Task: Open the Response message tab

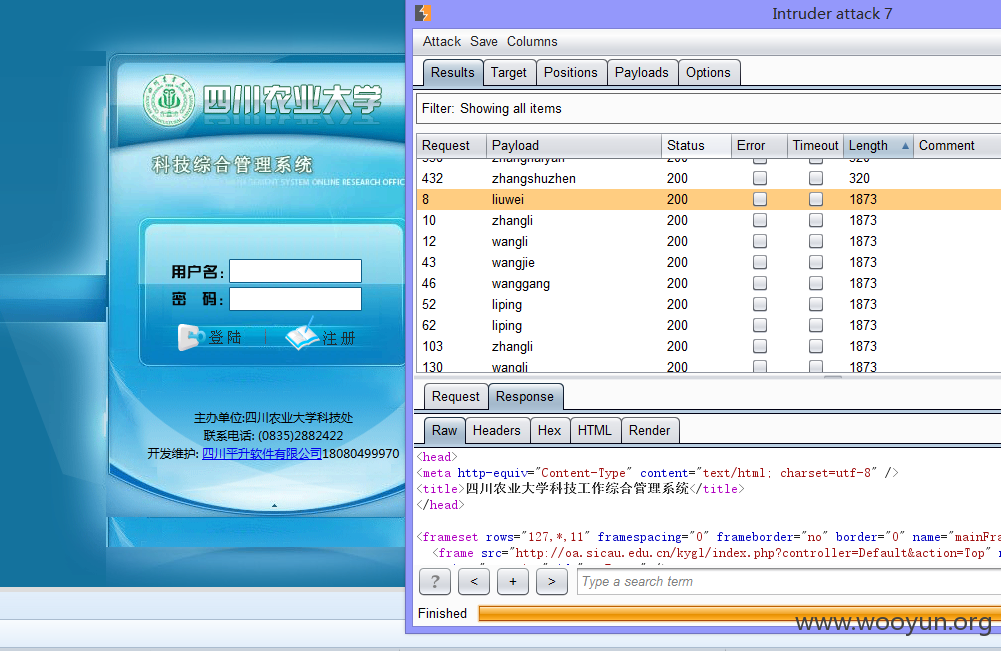Action: coord(525,396)
